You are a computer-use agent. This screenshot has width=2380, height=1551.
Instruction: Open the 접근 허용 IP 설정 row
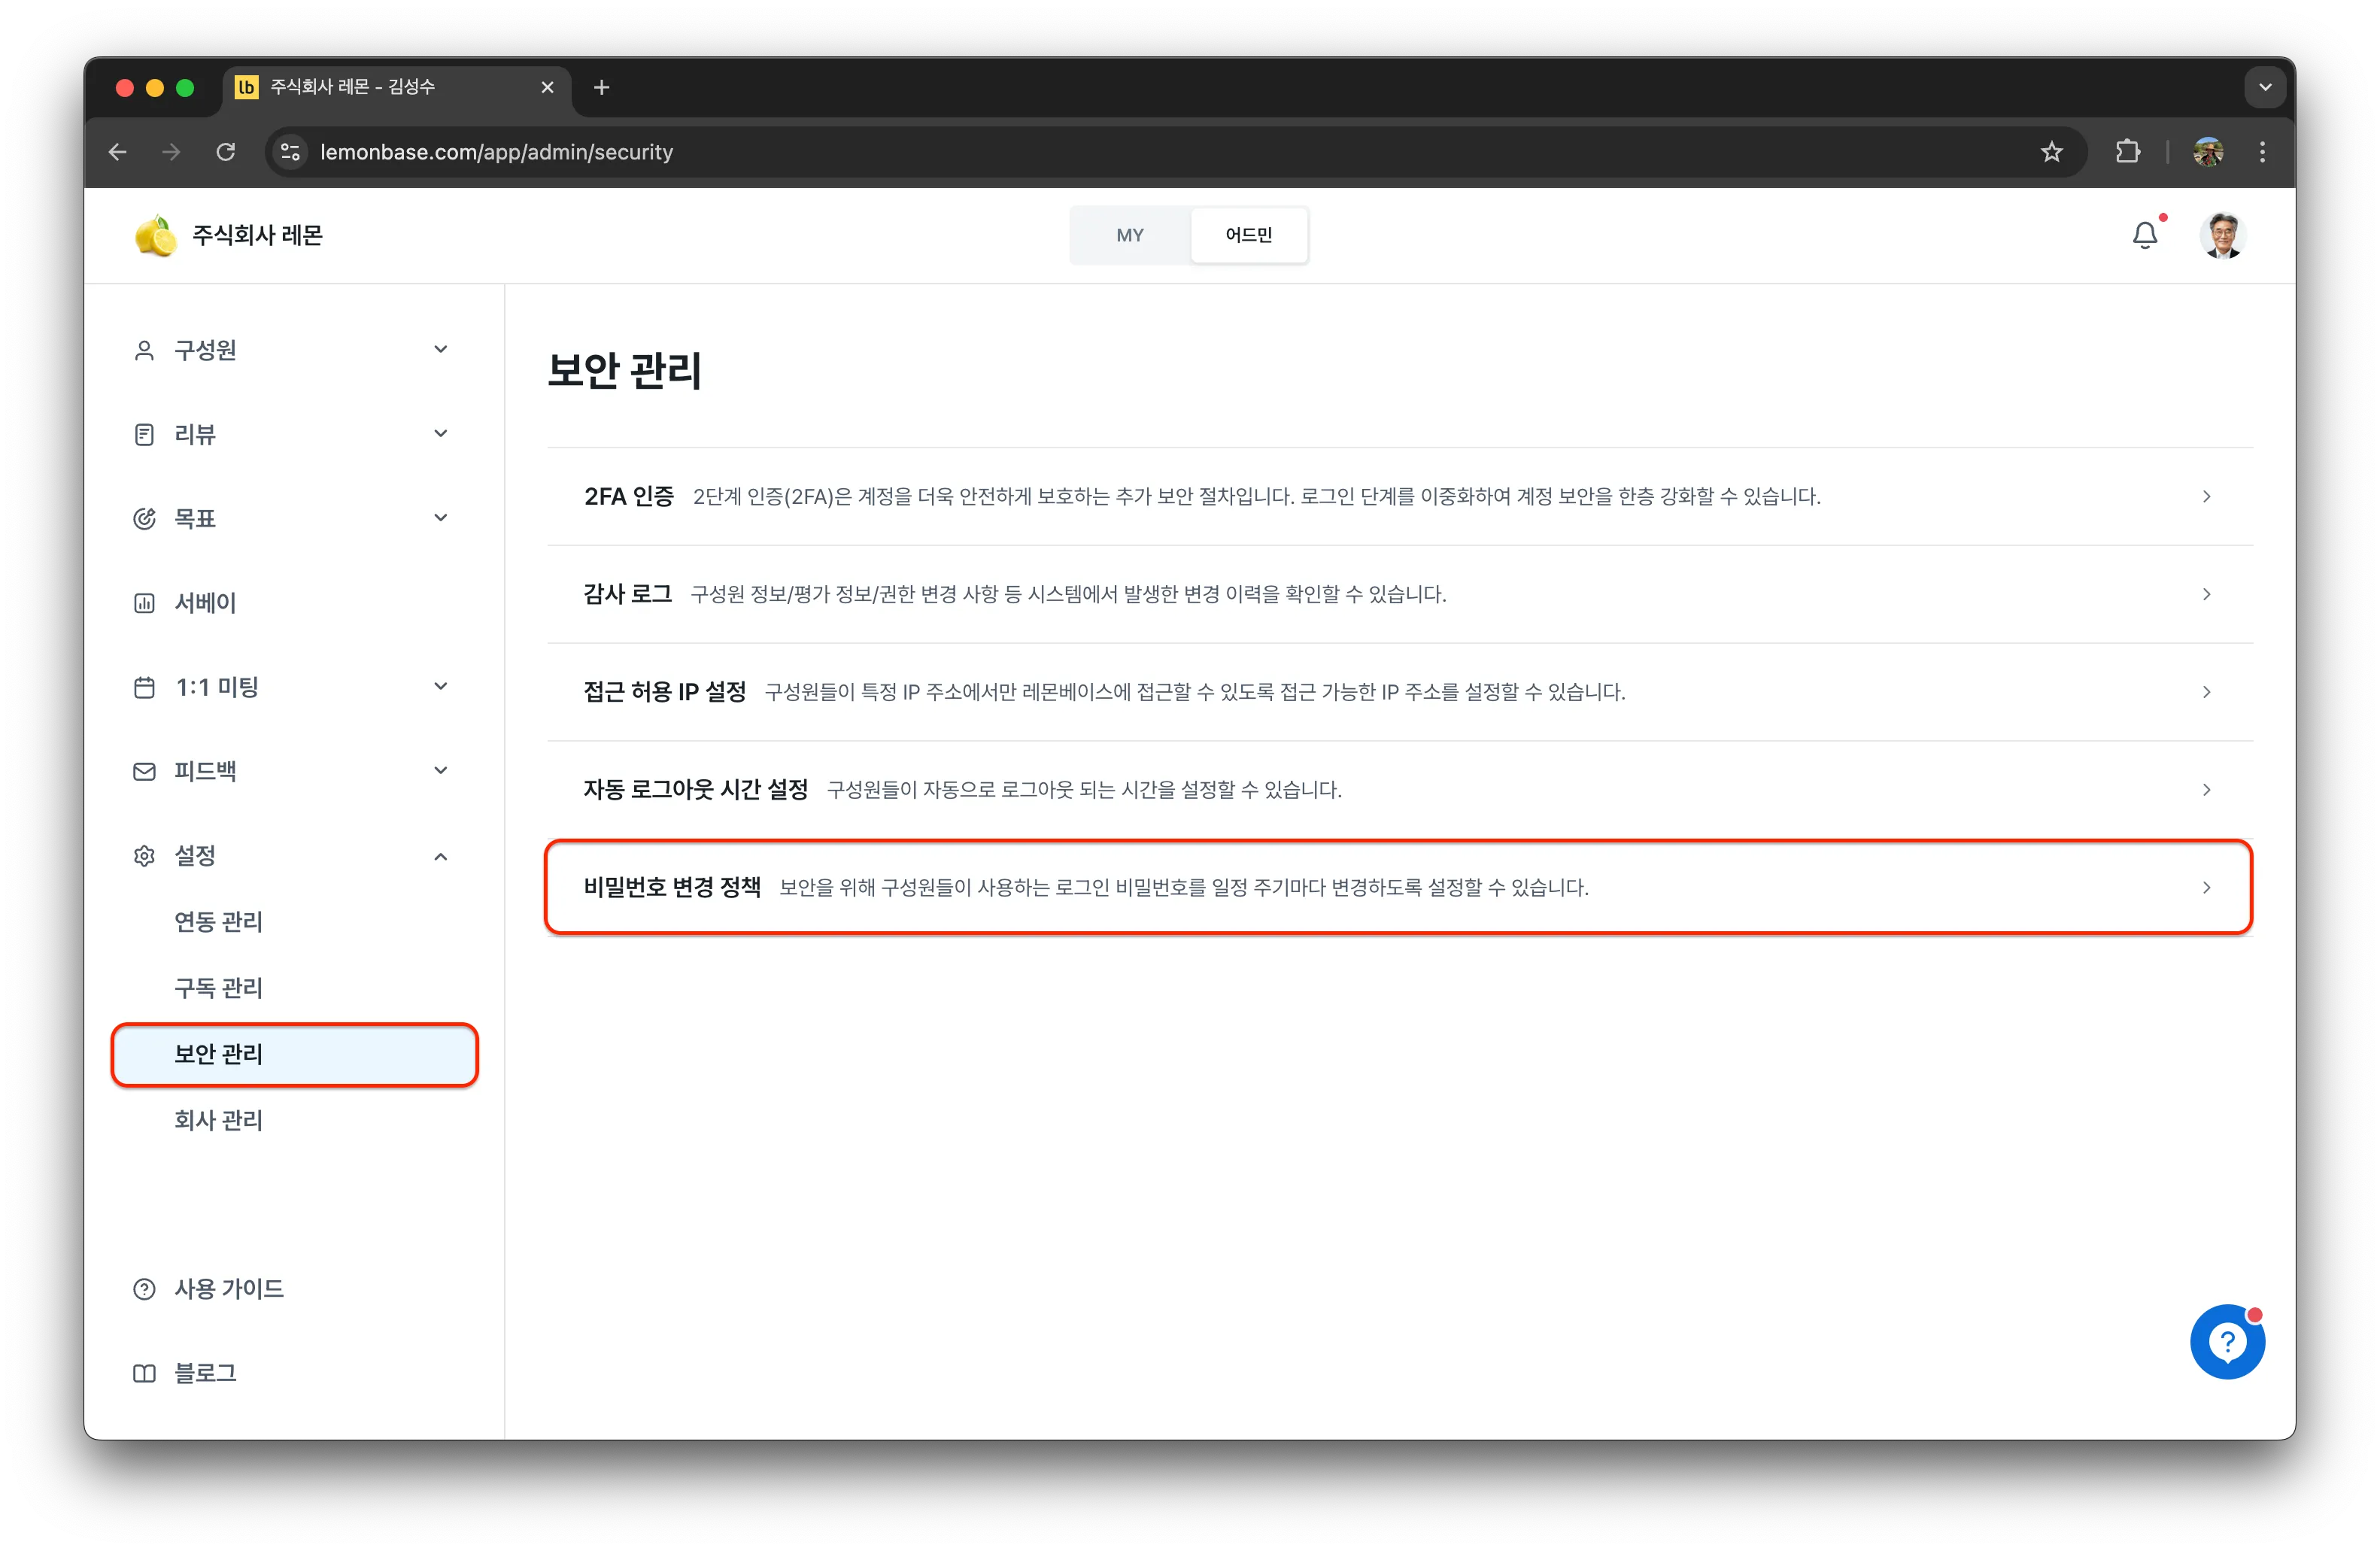1400,692
